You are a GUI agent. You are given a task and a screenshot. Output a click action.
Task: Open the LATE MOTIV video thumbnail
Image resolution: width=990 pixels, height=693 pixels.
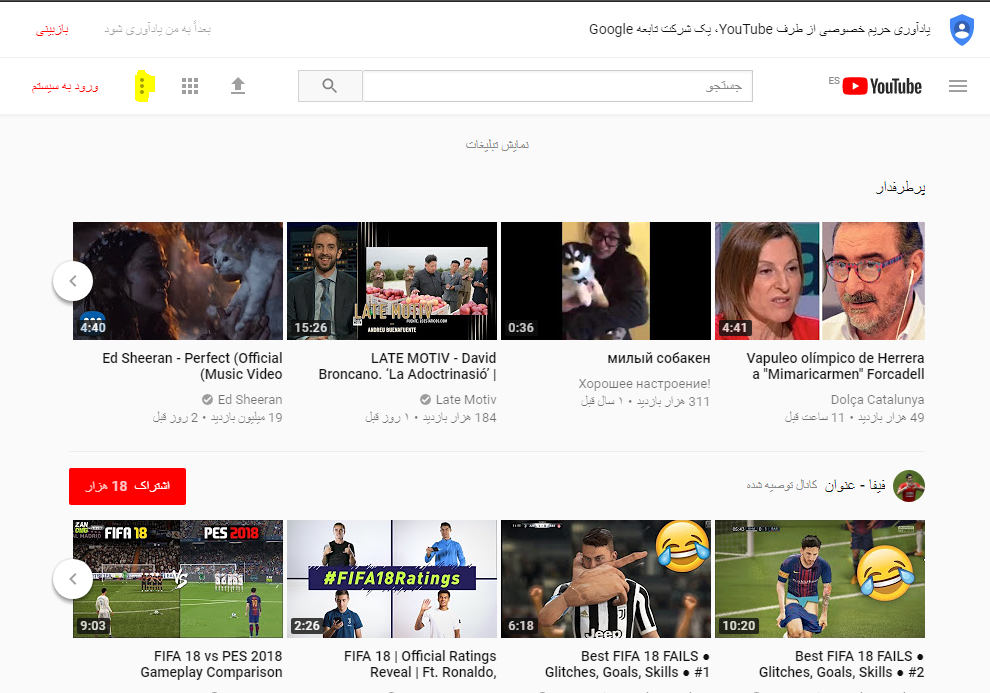(x=392, y=281)
